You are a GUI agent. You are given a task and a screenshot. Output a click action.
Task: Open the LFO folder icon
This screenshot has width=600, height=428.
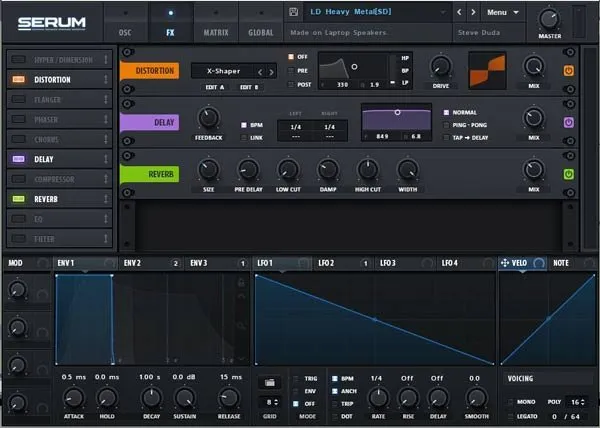point(270,382)
